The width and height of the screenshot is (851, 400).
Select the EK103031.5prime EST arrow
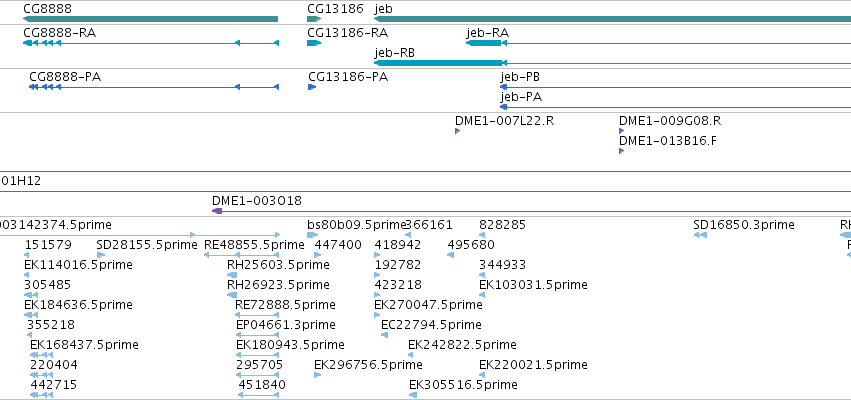482,295
